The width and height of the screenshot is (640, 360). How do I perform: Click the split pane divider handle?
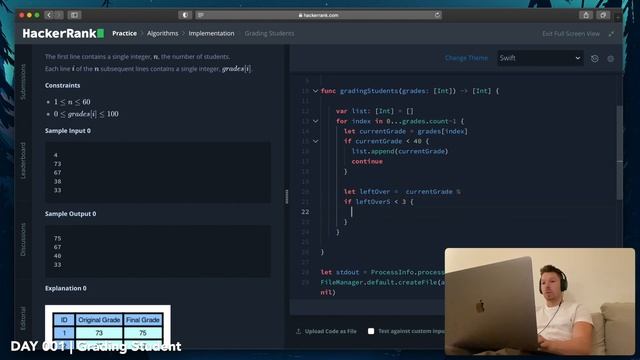(287, 197)
